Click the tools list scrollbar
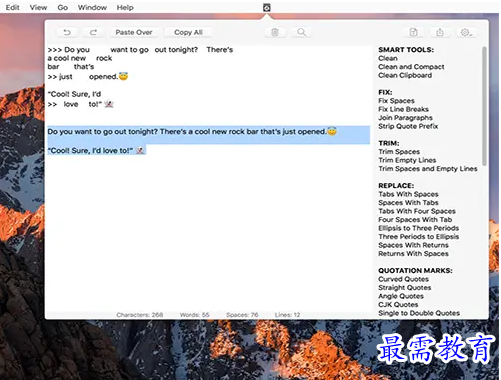 pos(484,106)
